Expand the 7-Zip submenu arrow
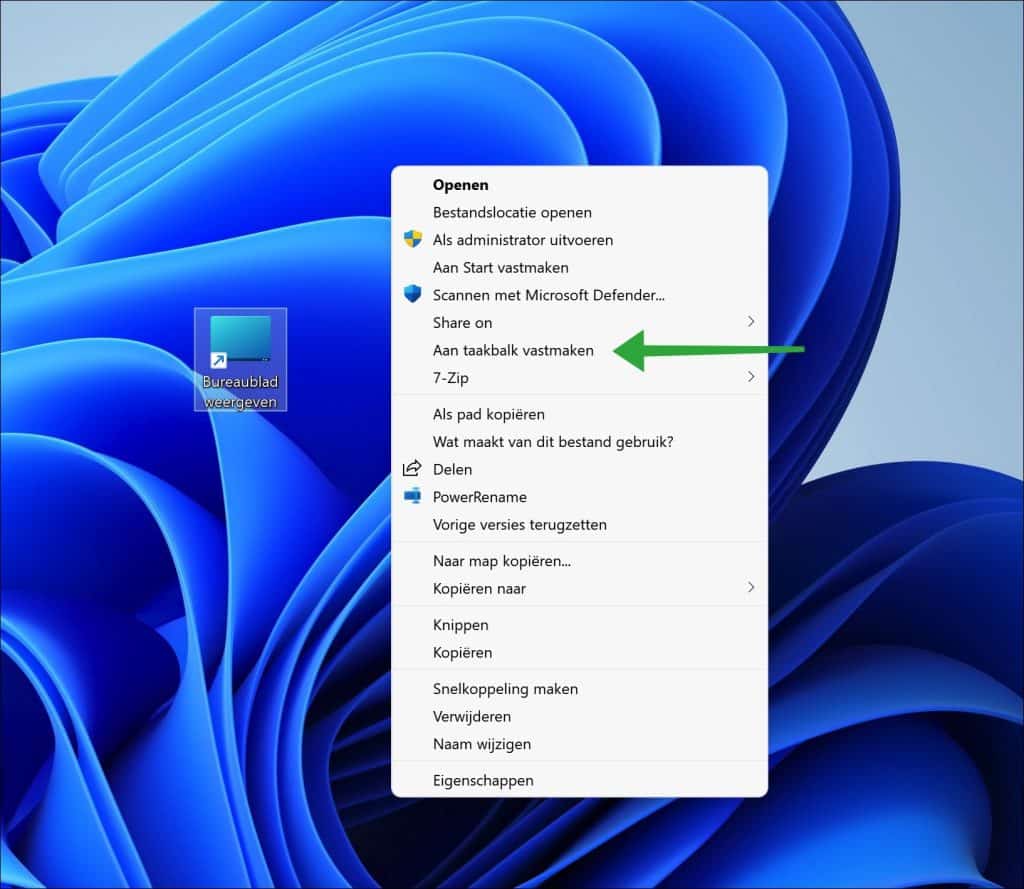The height and width of the screenshot is (889, 1024). click(750, 378)
